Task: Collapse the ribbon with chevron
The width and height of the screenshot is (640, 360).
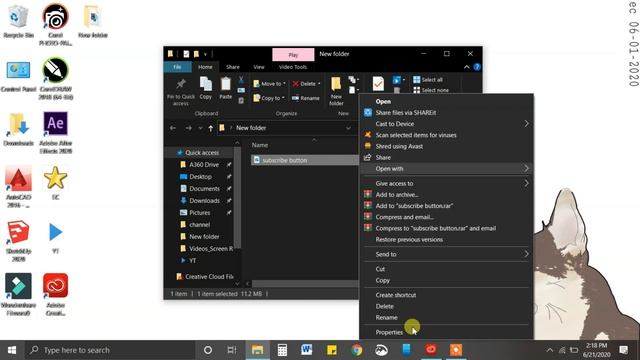Action: 467,67
